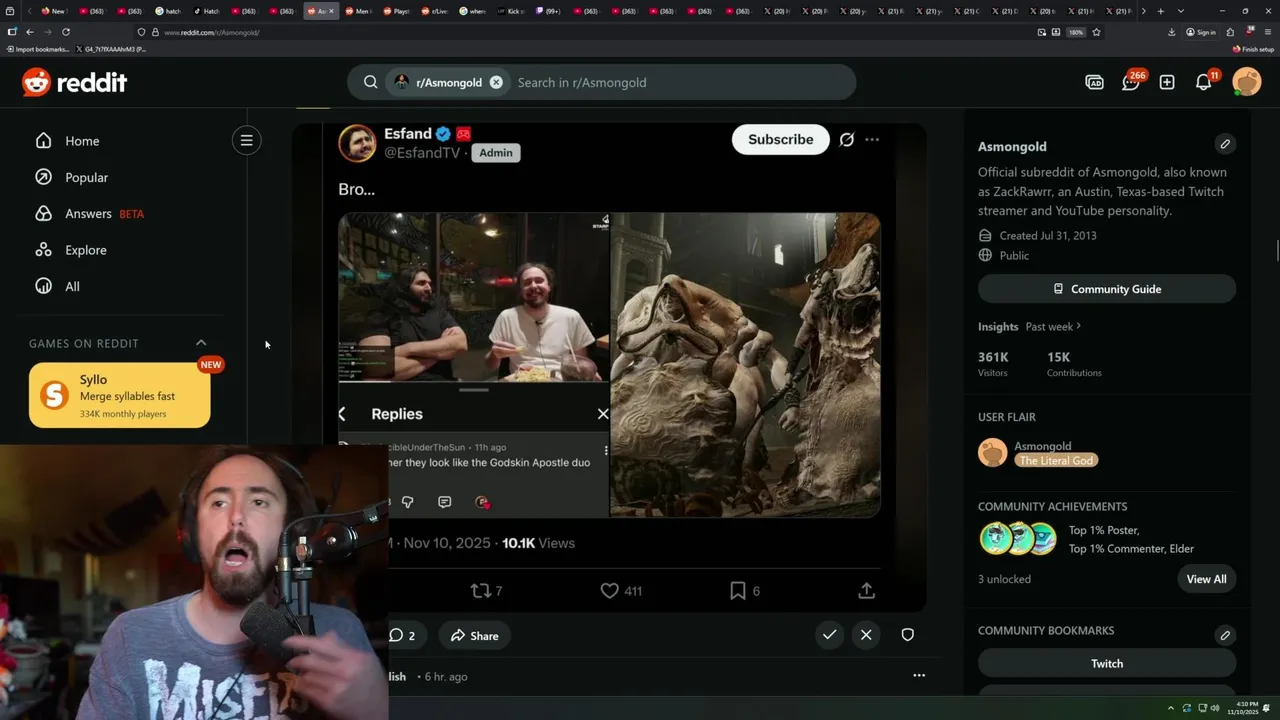Viewport: 1280px width, 720px height.
Task: Click the Subscribe button on Esfand tweet
Action: tap(780, 140)
